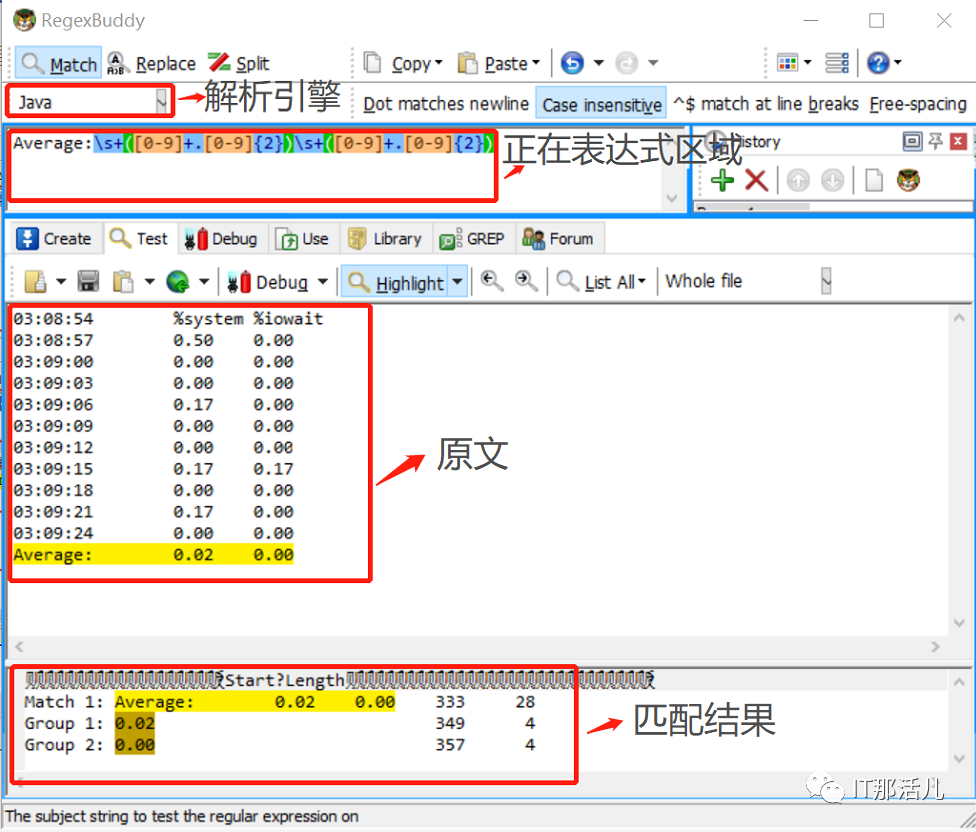Click the Paste toolbar icon
The image size is (976, 832).
[467, 63]
